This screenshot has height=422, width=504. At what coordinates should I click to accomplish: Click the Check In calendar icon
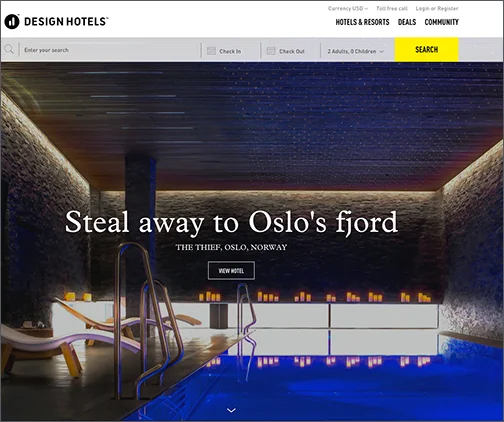211,51
